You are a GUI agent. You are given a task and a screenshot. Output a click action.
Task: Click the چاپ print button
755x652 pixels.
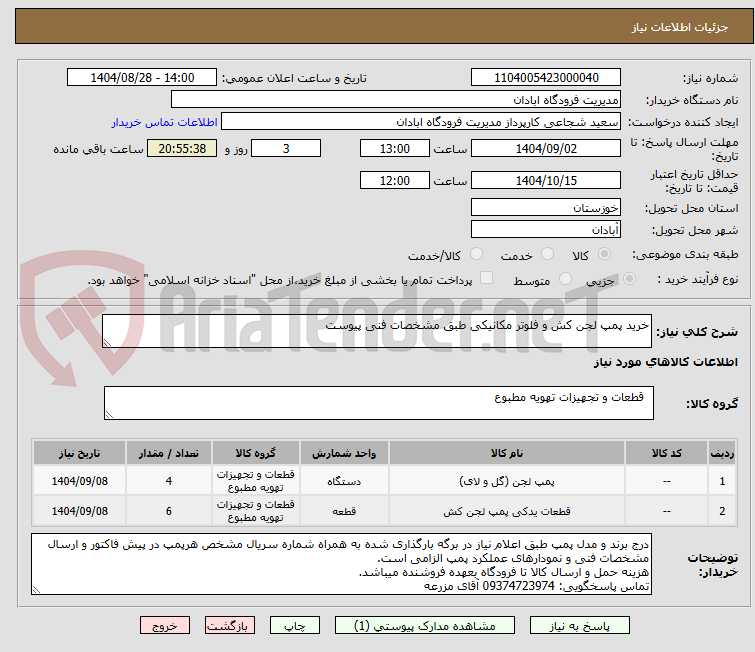(295, 626)
